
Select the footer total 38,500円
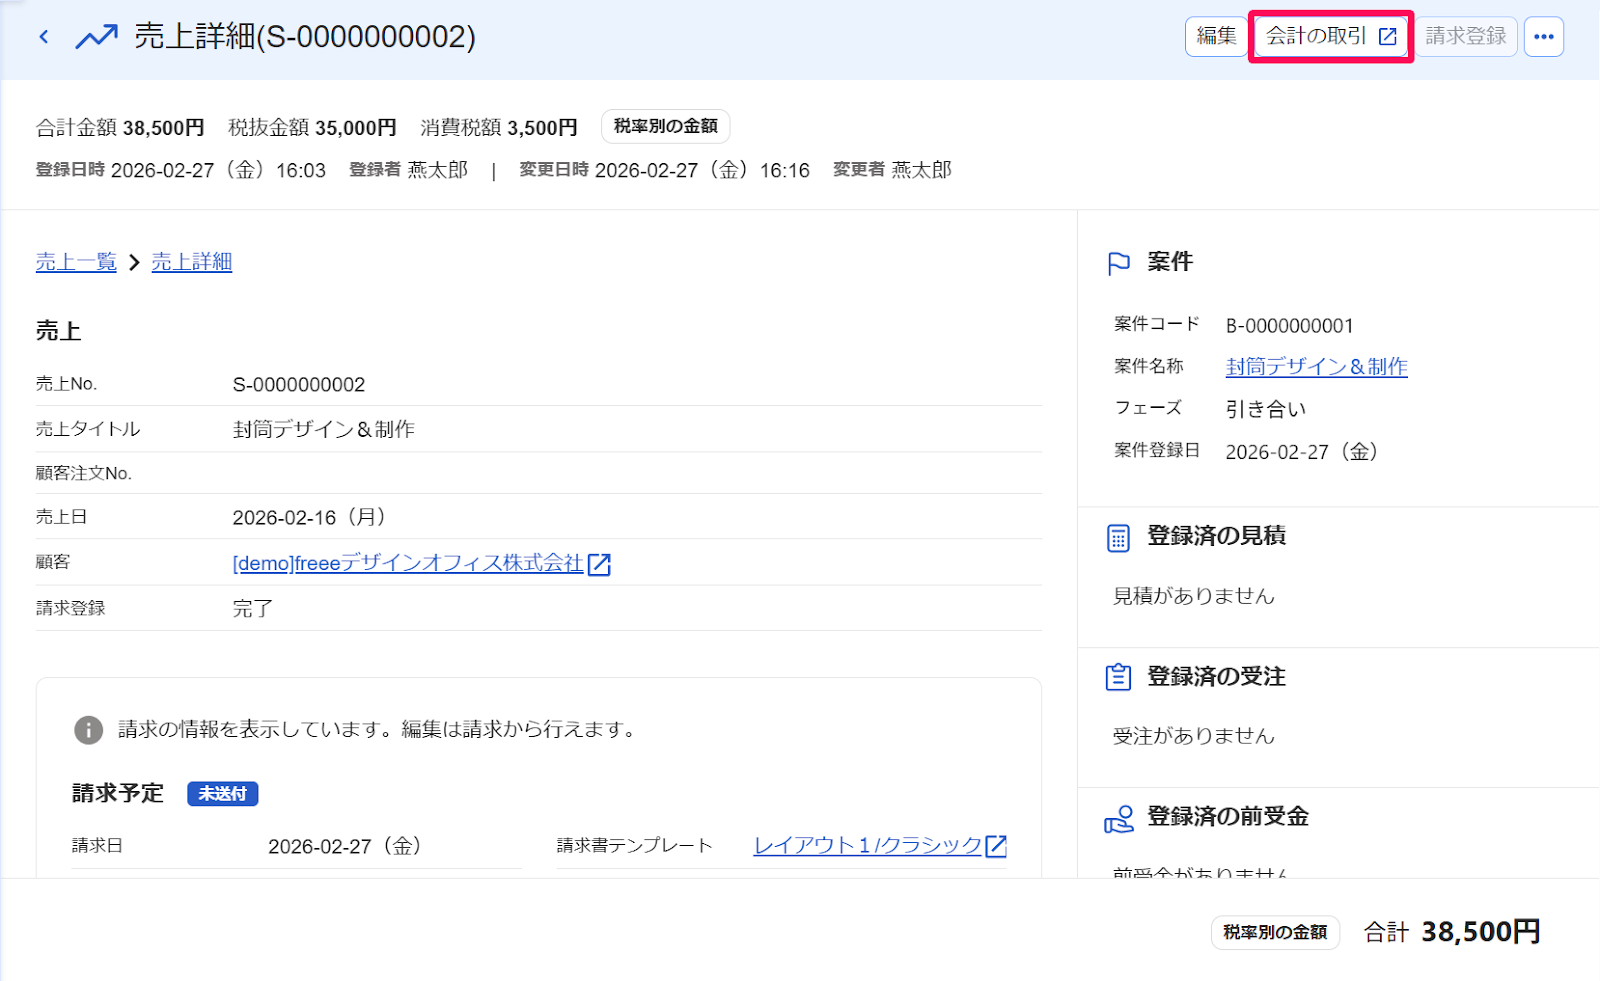(1481, 932)
